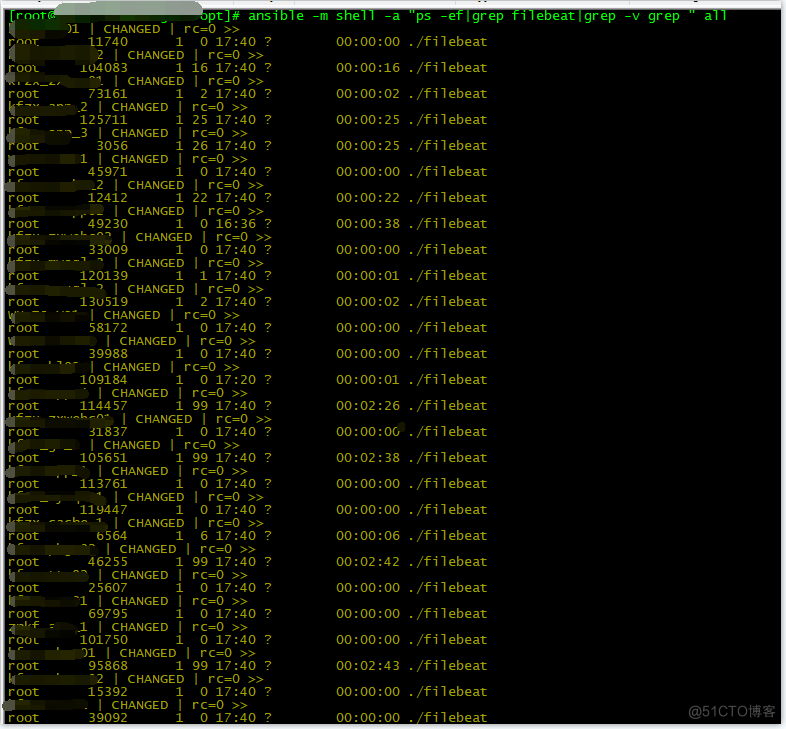Click PID 33009 entry
Image resolution: width=786 pixels, height=729 pixels.
[108, 250]
